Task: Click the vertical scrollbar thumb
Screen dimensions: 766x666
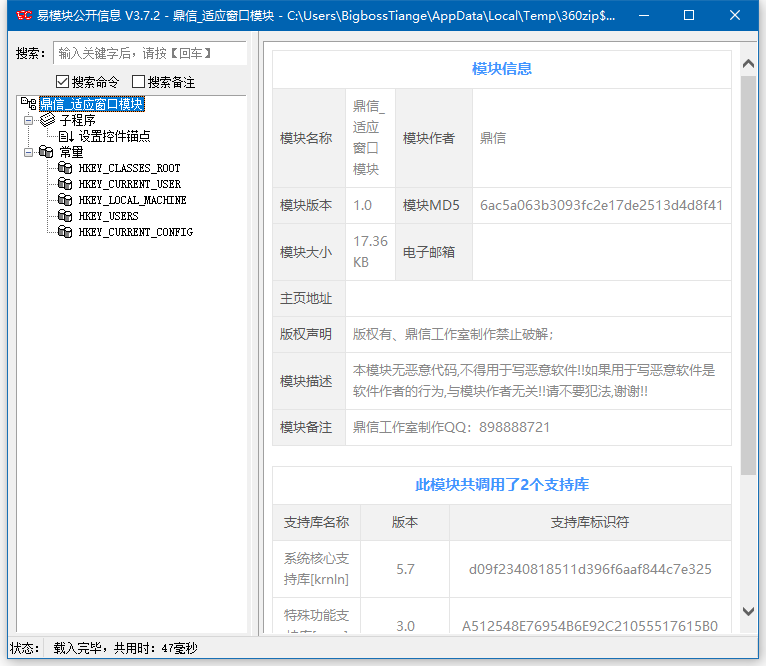Action: coord(748,275)
